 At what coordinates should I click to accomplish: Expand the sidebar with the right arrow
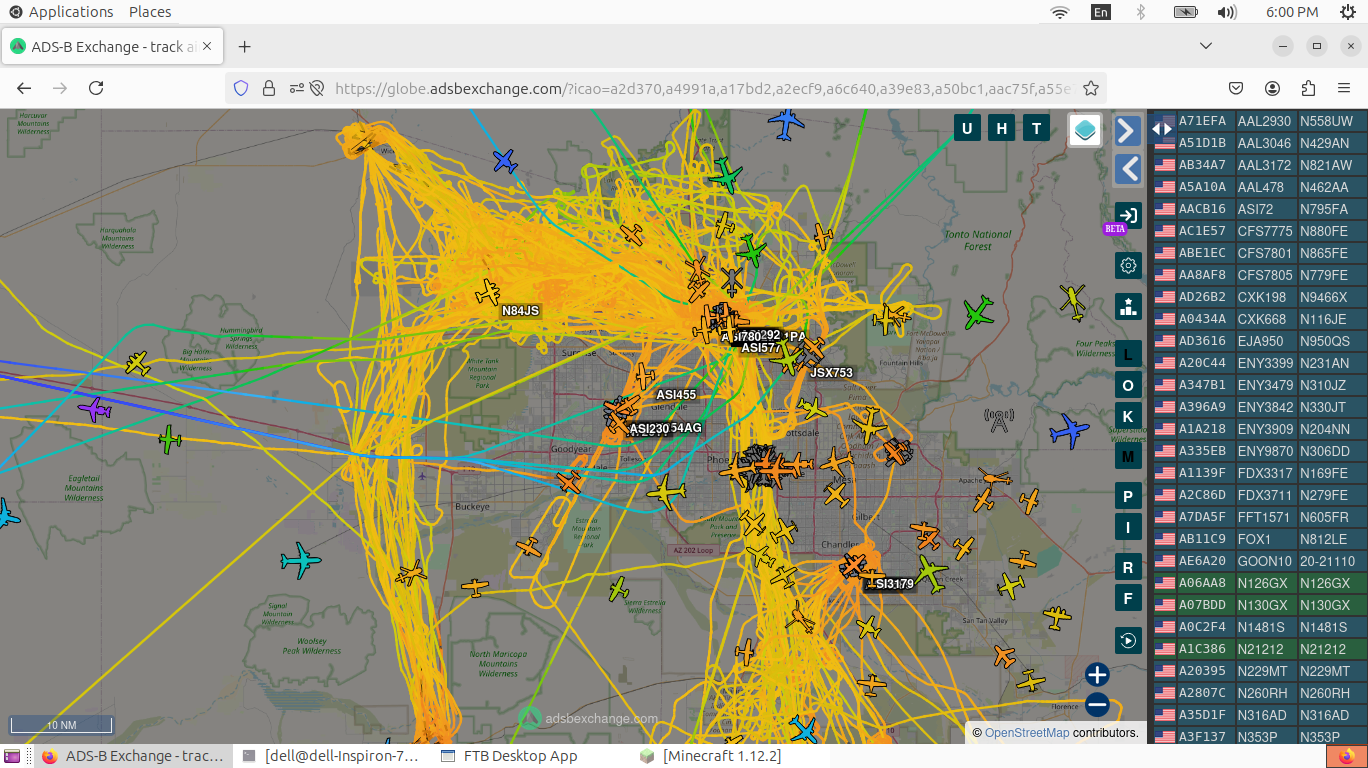(1128, 130)
